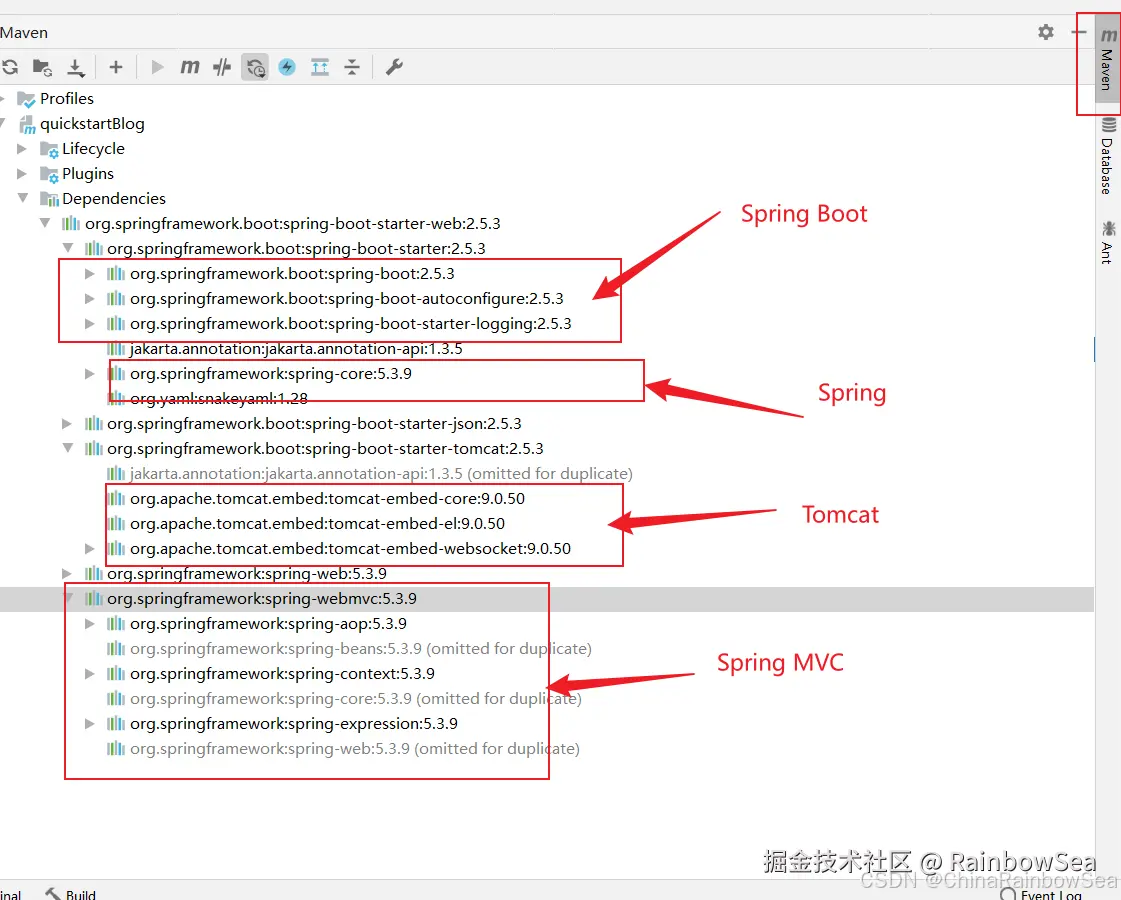1121x900 pixels.
Task: Collapse spring-boot-starter-tomcat:2.5.3 node
Action: [x=68, y=448]
